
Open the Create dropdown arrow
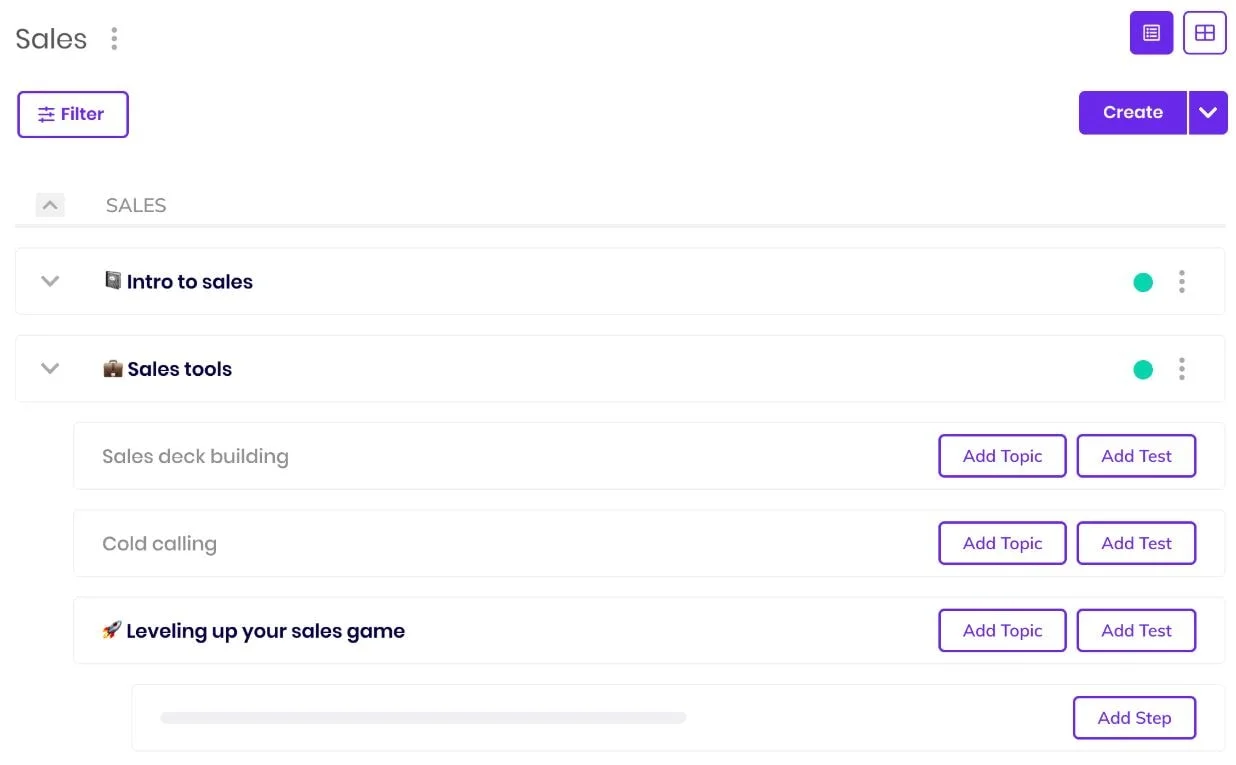1207,113
